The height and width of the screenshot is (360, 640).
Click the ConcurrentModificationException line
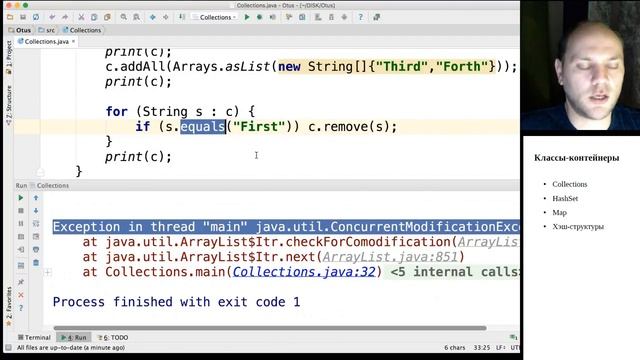click(x=286, y=227)
